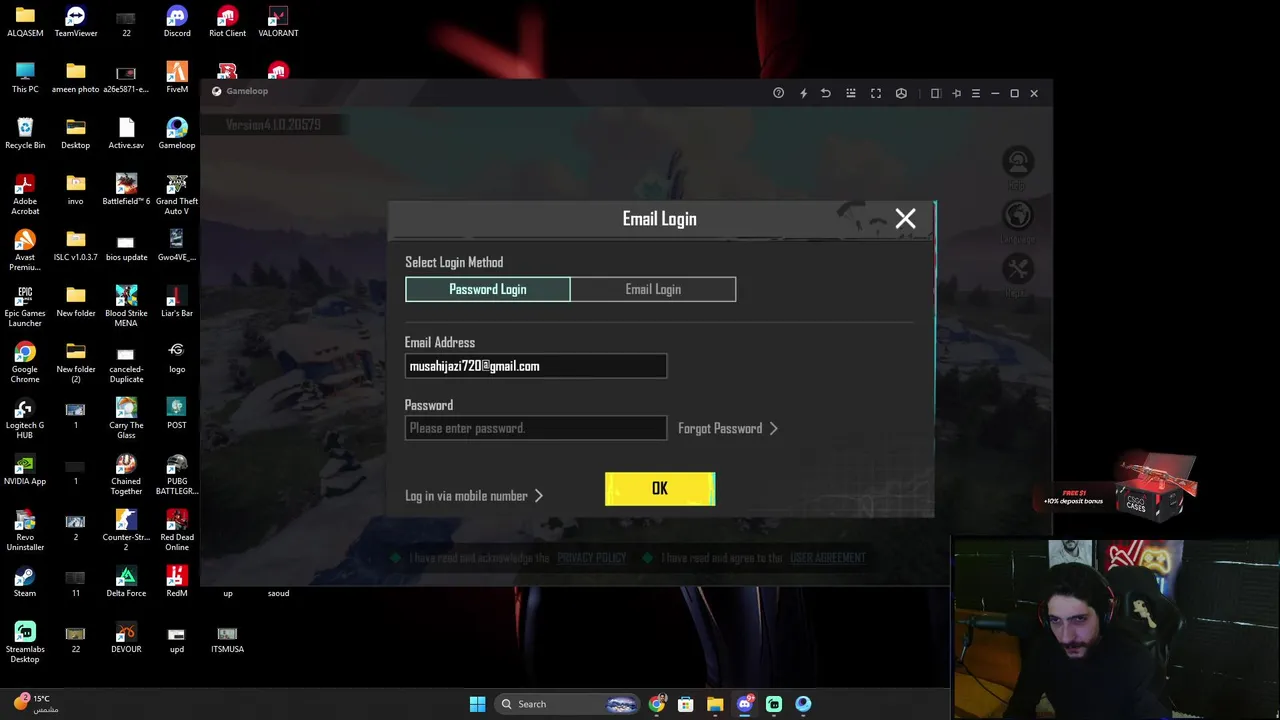This screenshot has height=720, width=1280.
Task: Select the Steam desktop icon
Action: click(x=25, y=582)
